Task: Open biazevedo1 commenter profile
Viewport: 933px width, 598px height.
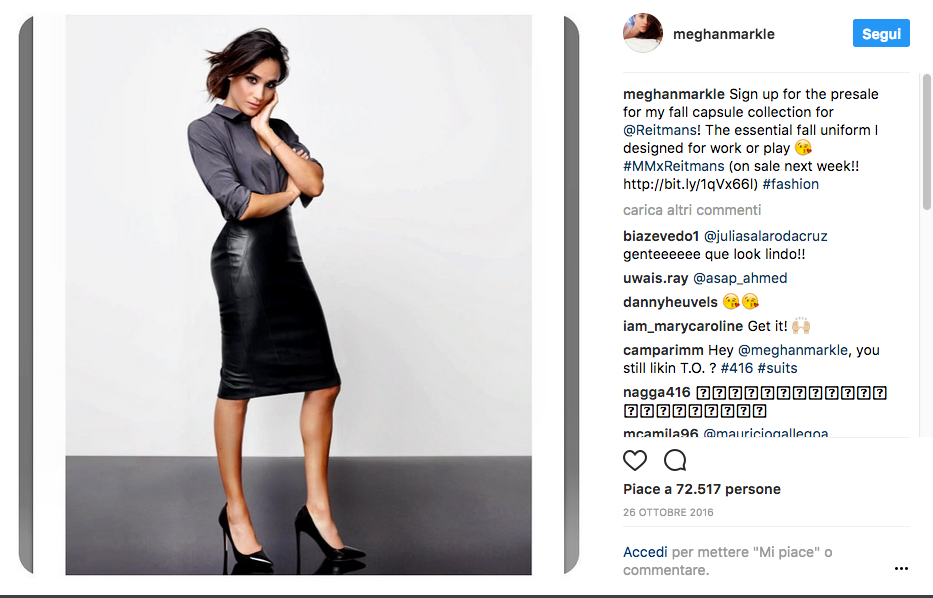Action: pyautogui.click(x=660, y=236)
